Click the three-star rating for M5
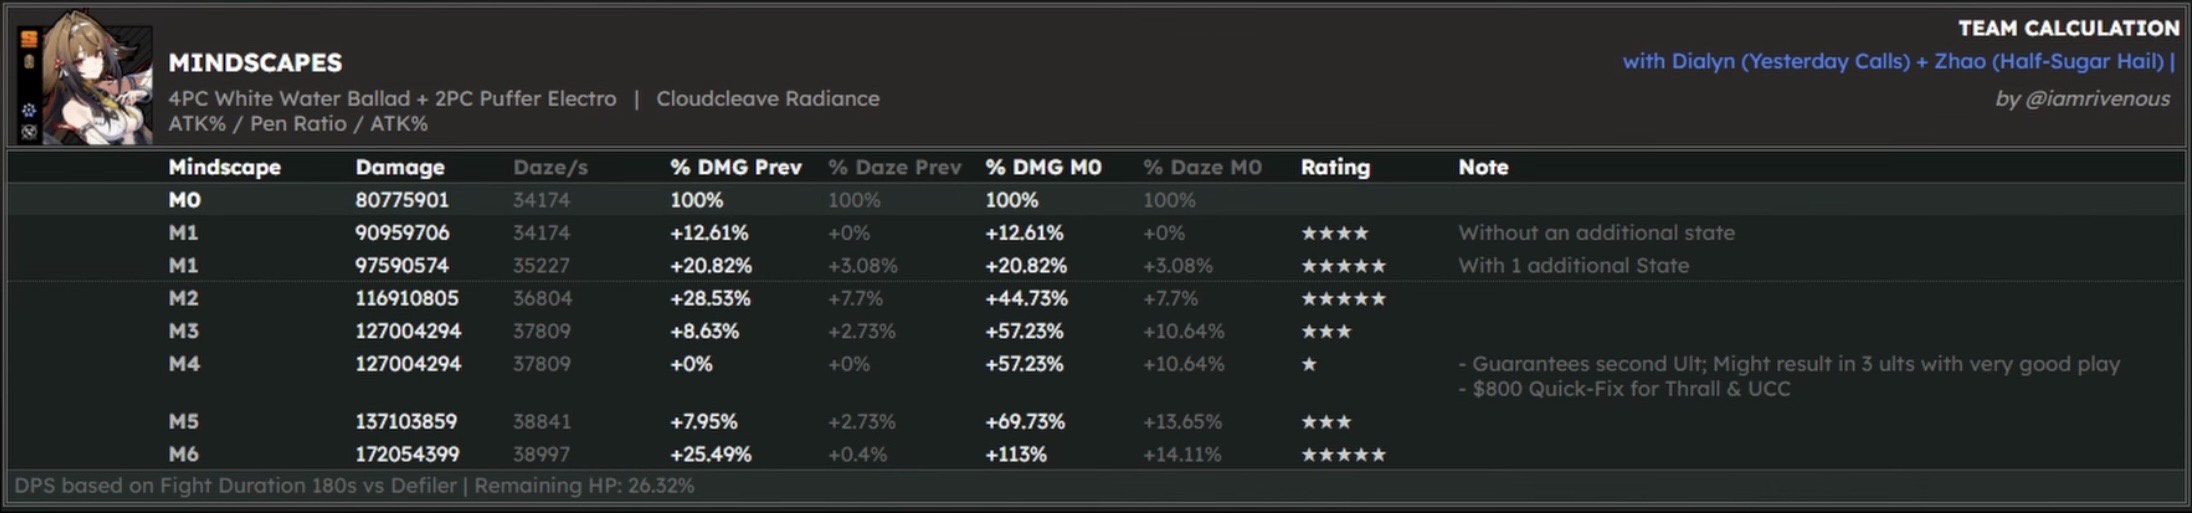Image resolution: width=2192 pixels, height=513 pixels. click(x=1326, y=422)
